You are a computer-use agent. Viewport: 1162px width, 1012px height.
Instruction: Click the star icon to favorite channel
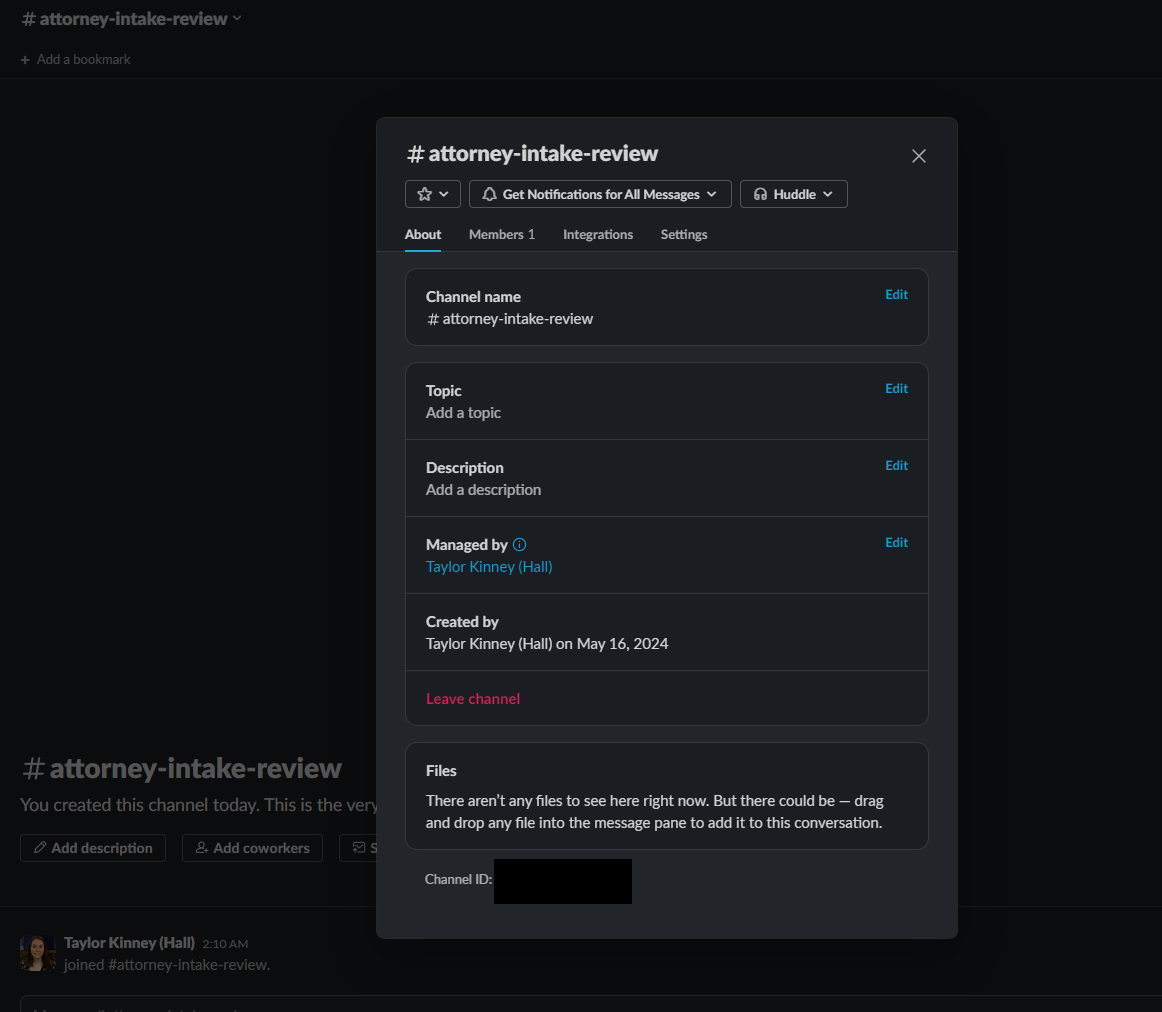pos(424,193)
